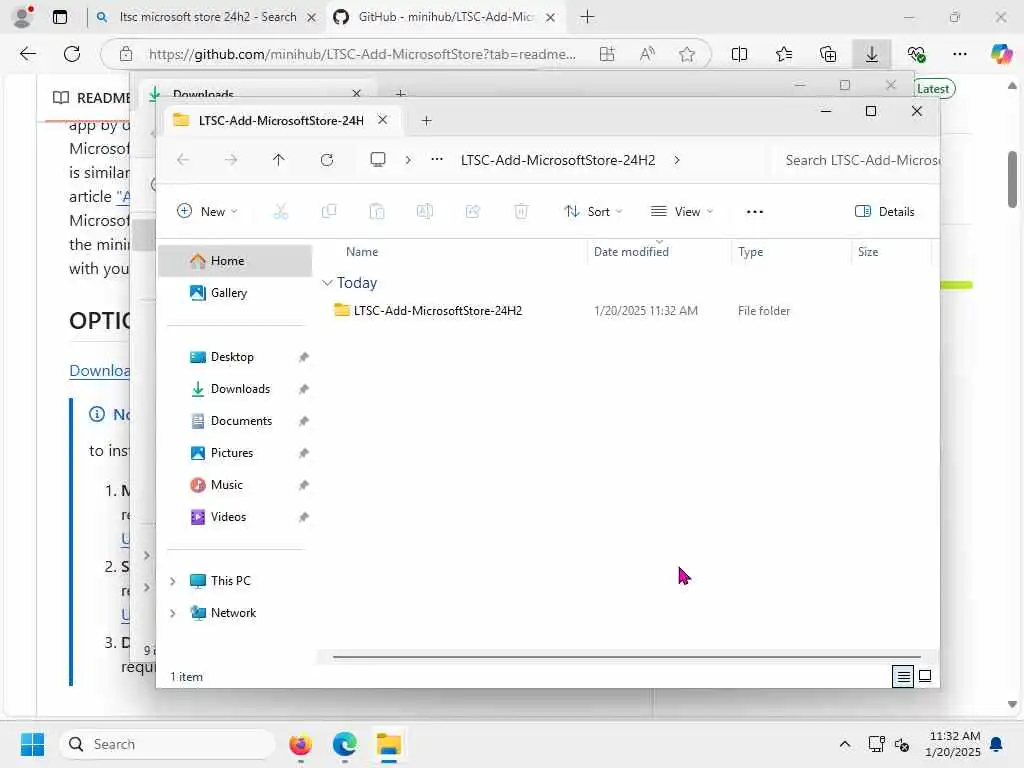The width and height of the screenshot is (1024, 768).
Task: Open Music quick access folder
Action: click(235, 485)
